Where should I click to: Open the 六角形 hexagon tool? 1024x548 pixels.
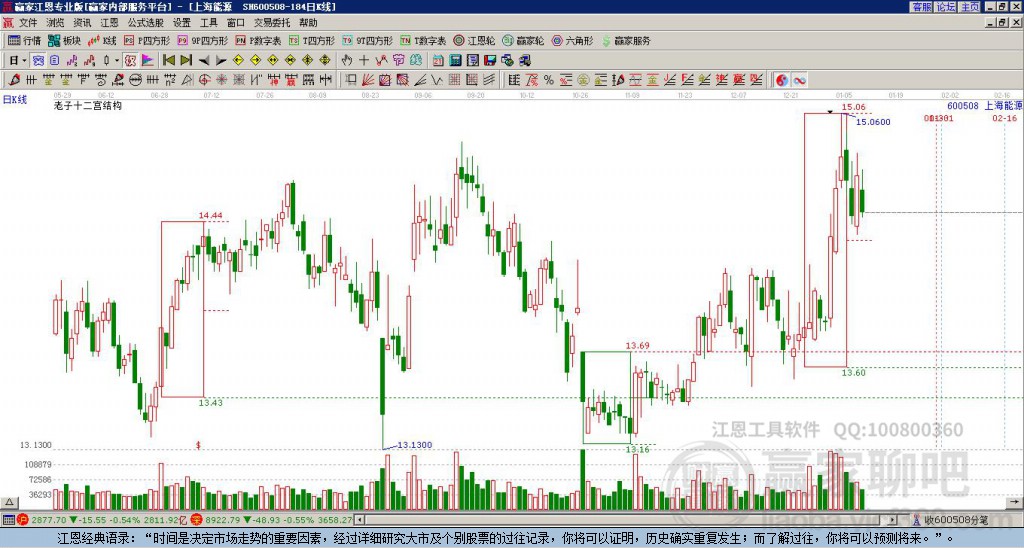(573, 40)
